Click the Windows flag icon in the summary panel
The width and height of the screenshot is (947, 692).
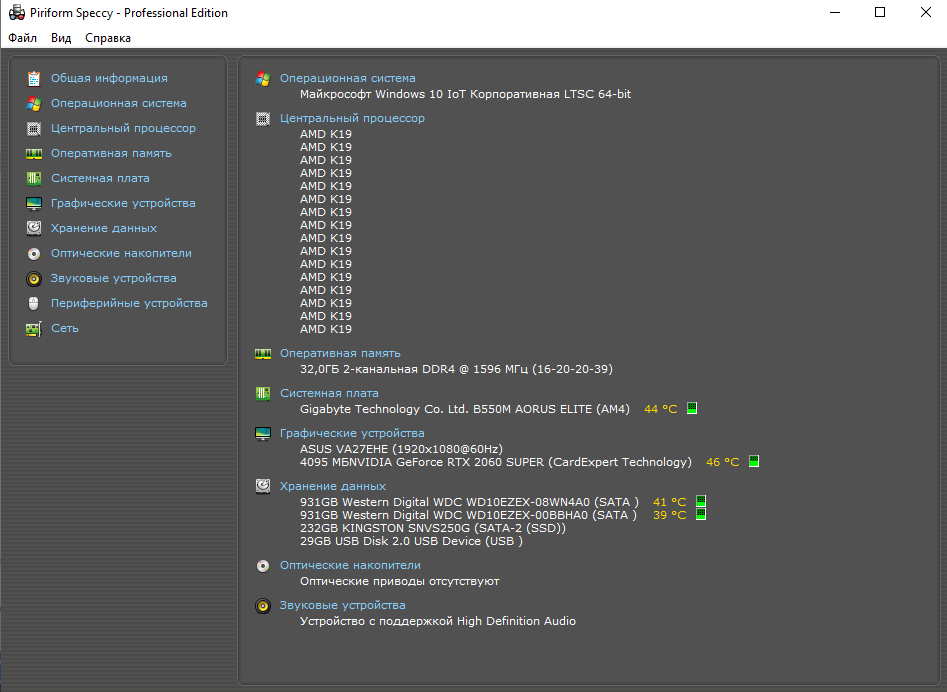(263, 78)
